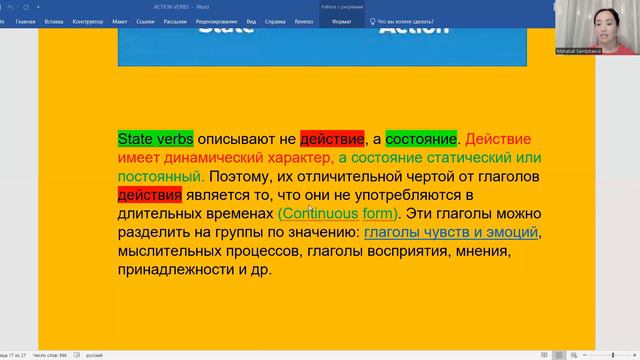640x360 pixels.
Task: Open the Ссылки ribbon tab
Action: 145,22
